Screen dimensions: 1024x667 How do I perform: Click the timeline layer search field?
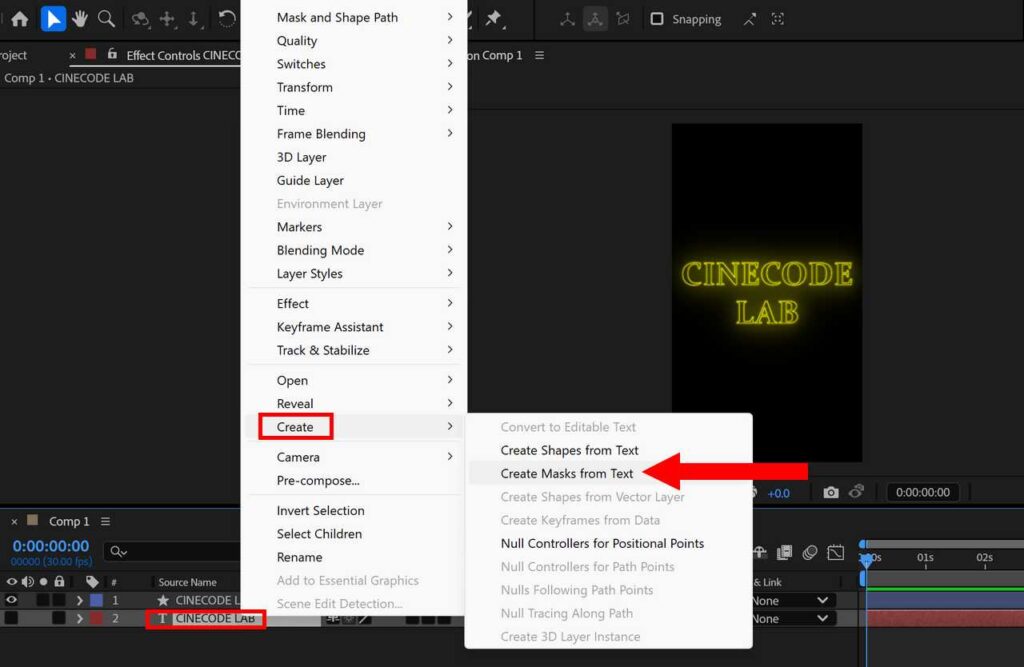coord(173,552)
